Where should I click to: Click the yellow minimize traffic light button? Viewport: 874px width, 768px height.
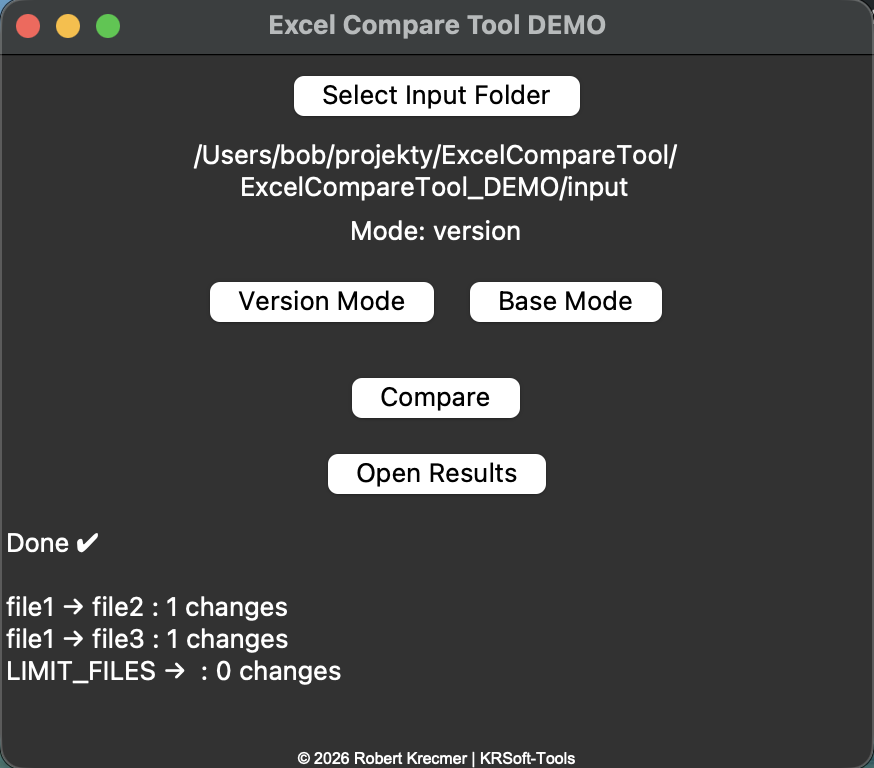(x=67, y=27)
